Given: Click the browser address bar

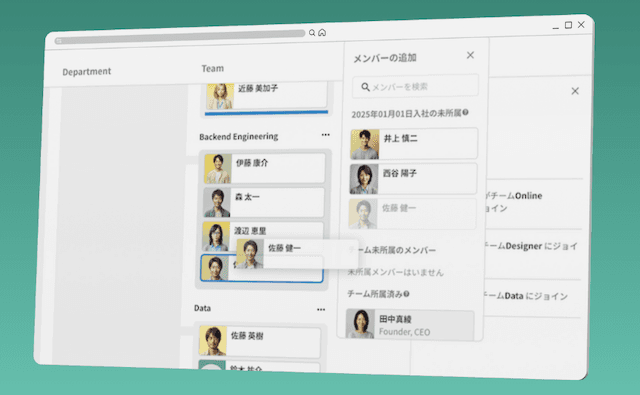Looking at the screenshot, I should point(180,37).
